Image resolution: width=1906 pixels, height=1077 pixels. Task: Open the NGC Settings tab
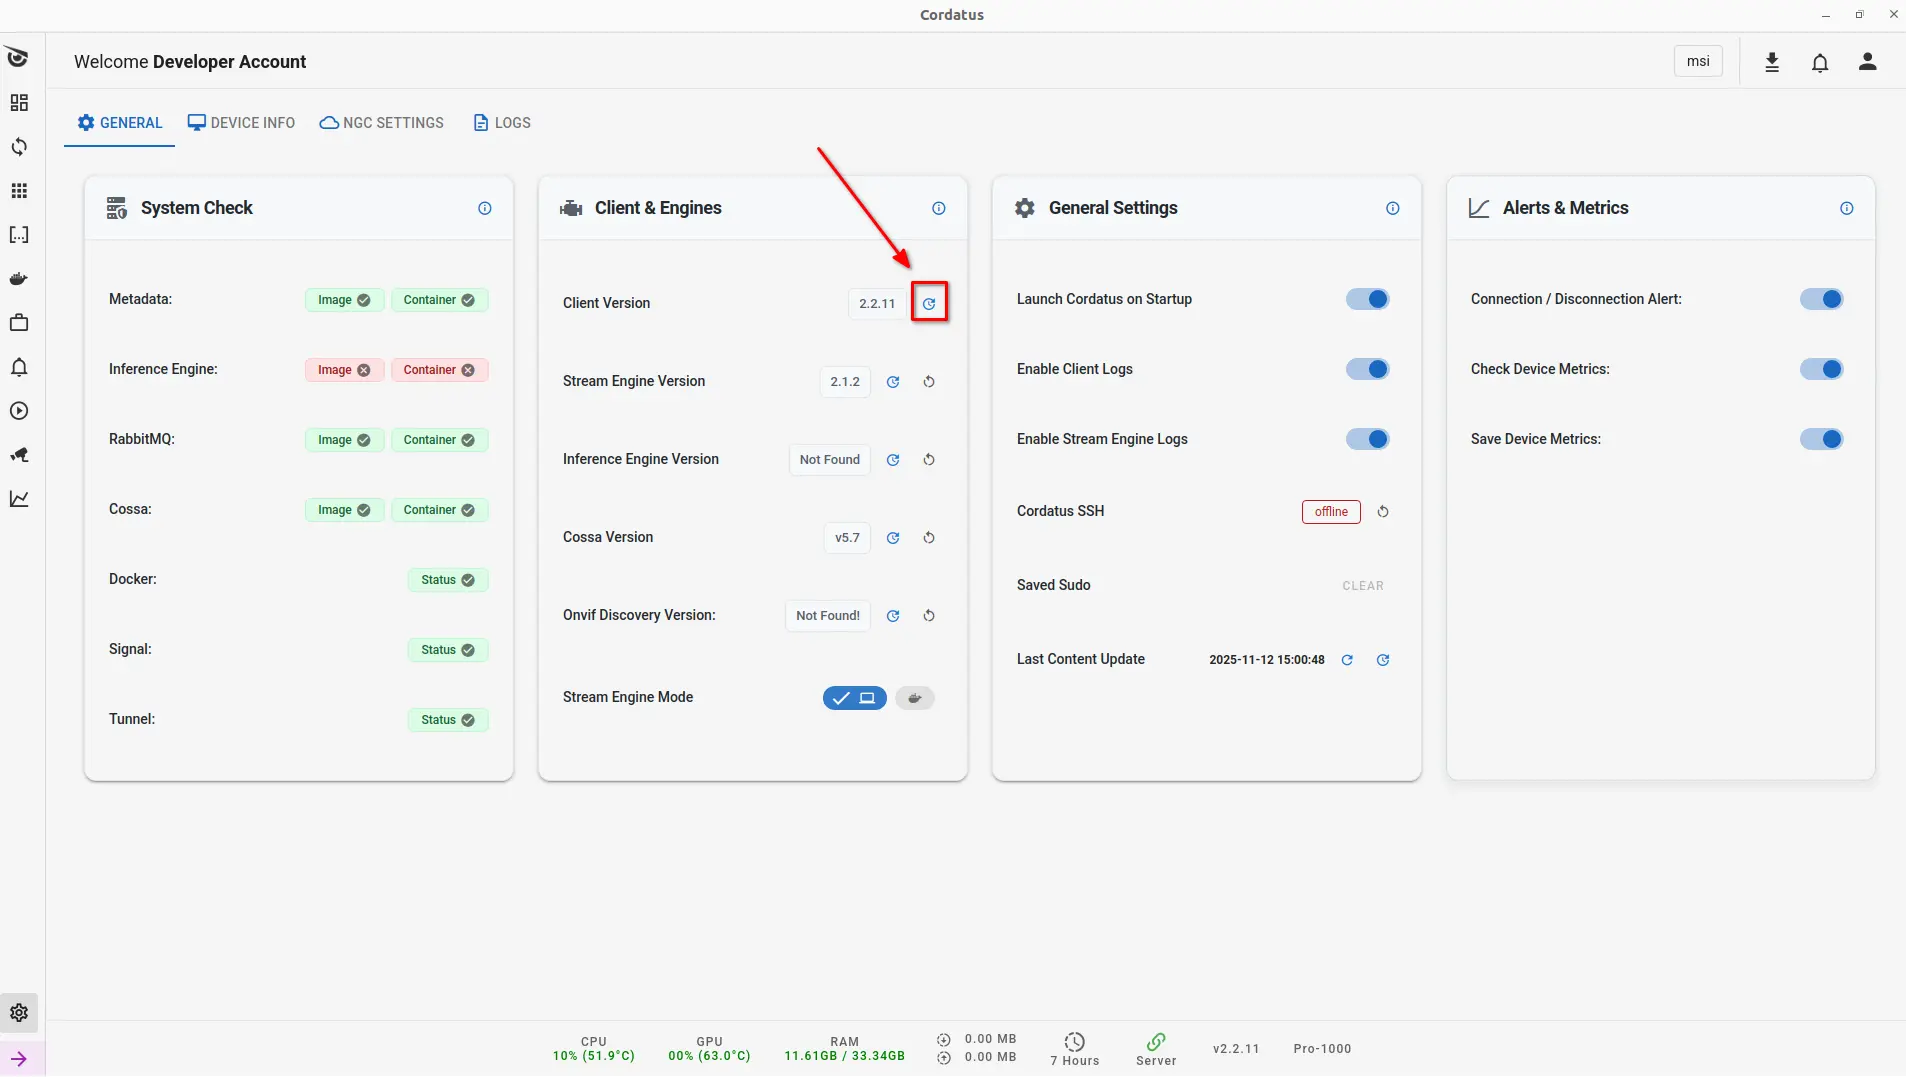(x=382, y=123)
